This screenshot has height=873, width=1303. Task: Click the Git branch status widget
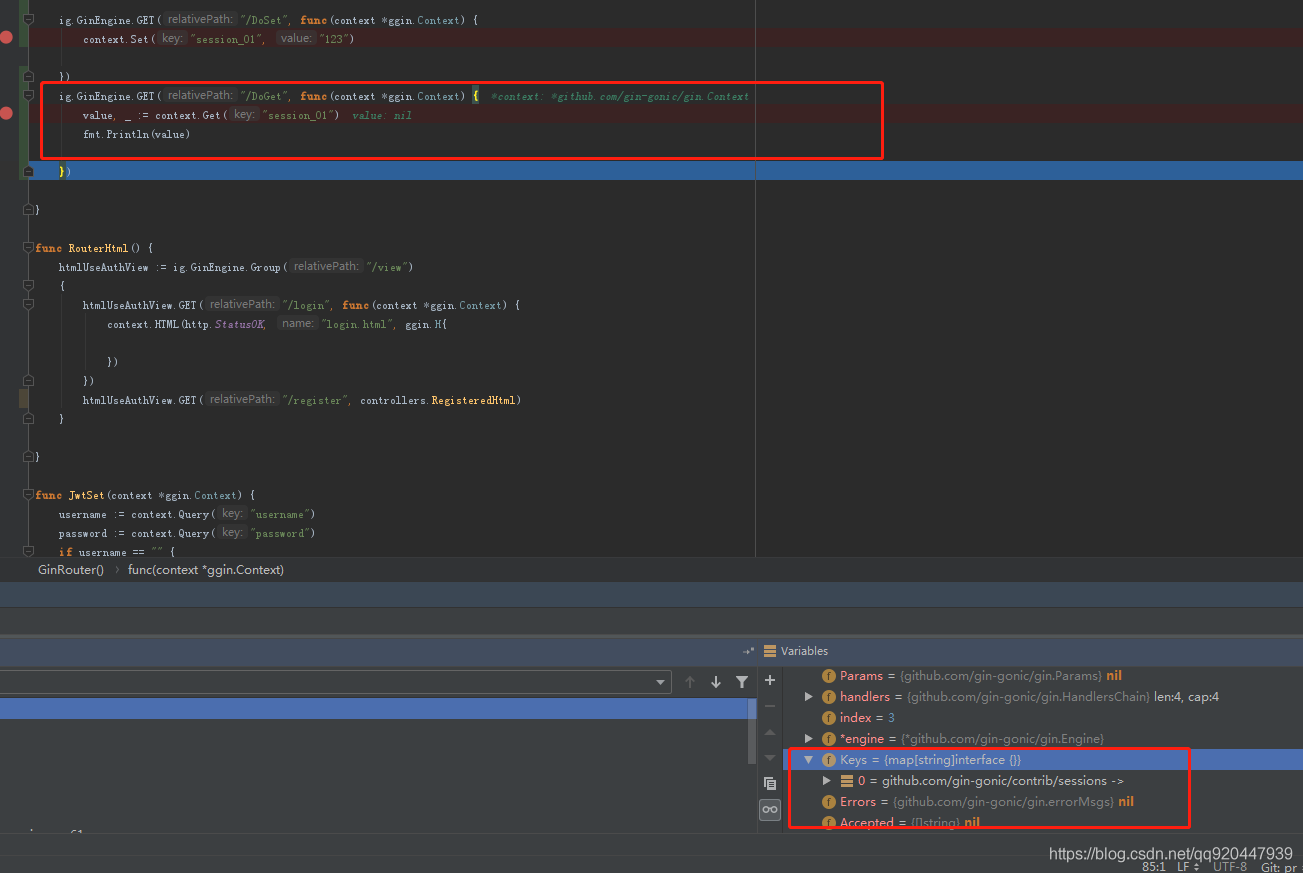[1281, 867]
